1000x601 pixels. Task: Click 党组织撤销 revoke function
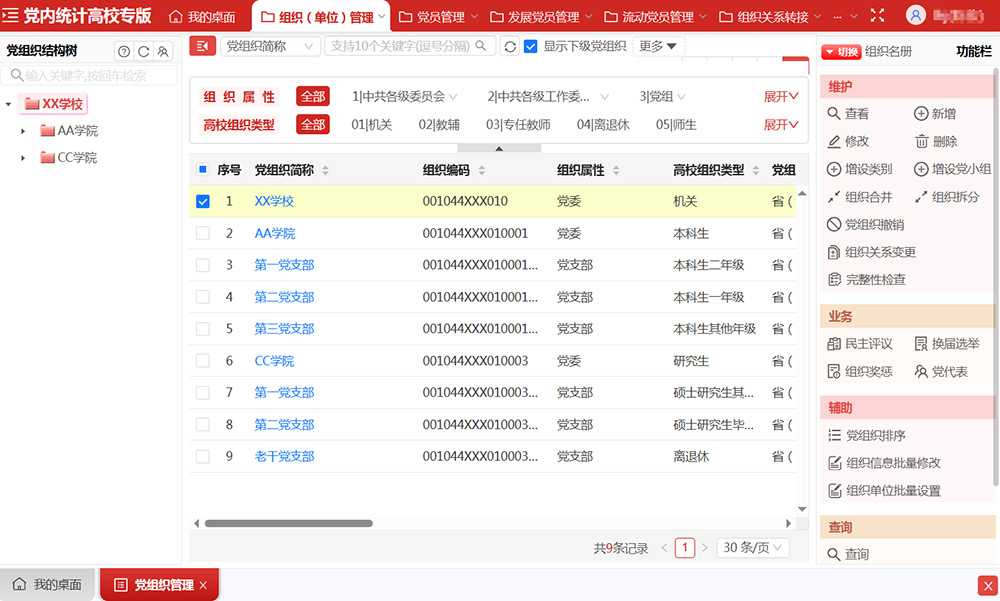tap(865, 225)
